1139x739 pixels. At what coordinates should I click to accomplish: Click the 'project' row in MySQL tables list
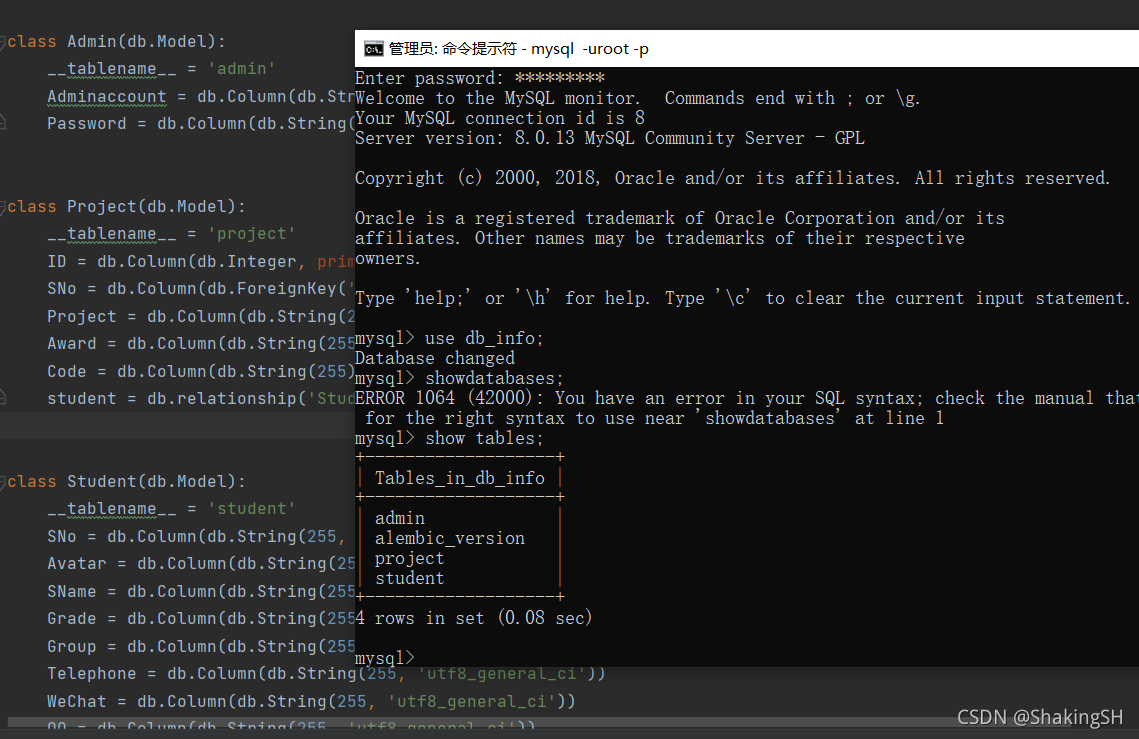(x=409, y=558)
